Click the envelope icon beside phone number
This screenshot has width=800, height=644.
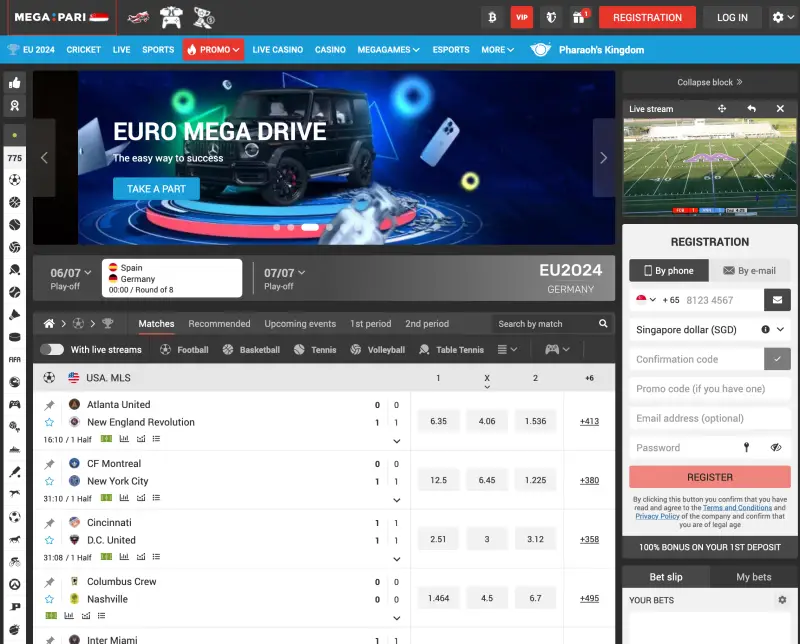(x=777, y=300)
